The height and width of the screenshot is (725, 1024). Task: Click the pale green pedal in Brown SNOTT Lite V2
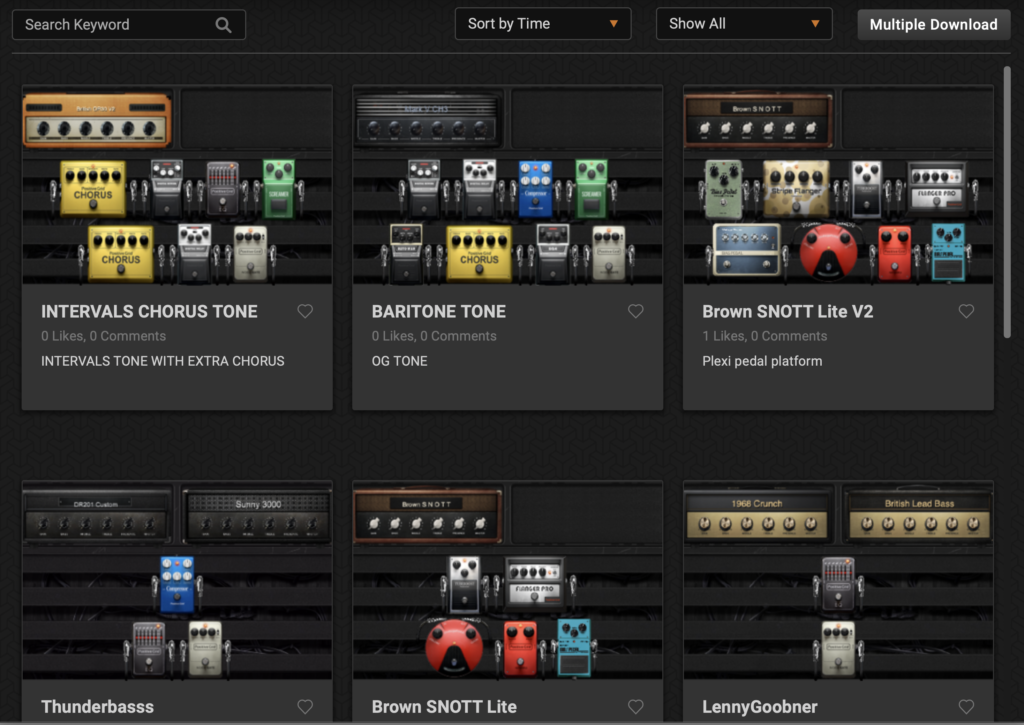(x=724, y=189)
